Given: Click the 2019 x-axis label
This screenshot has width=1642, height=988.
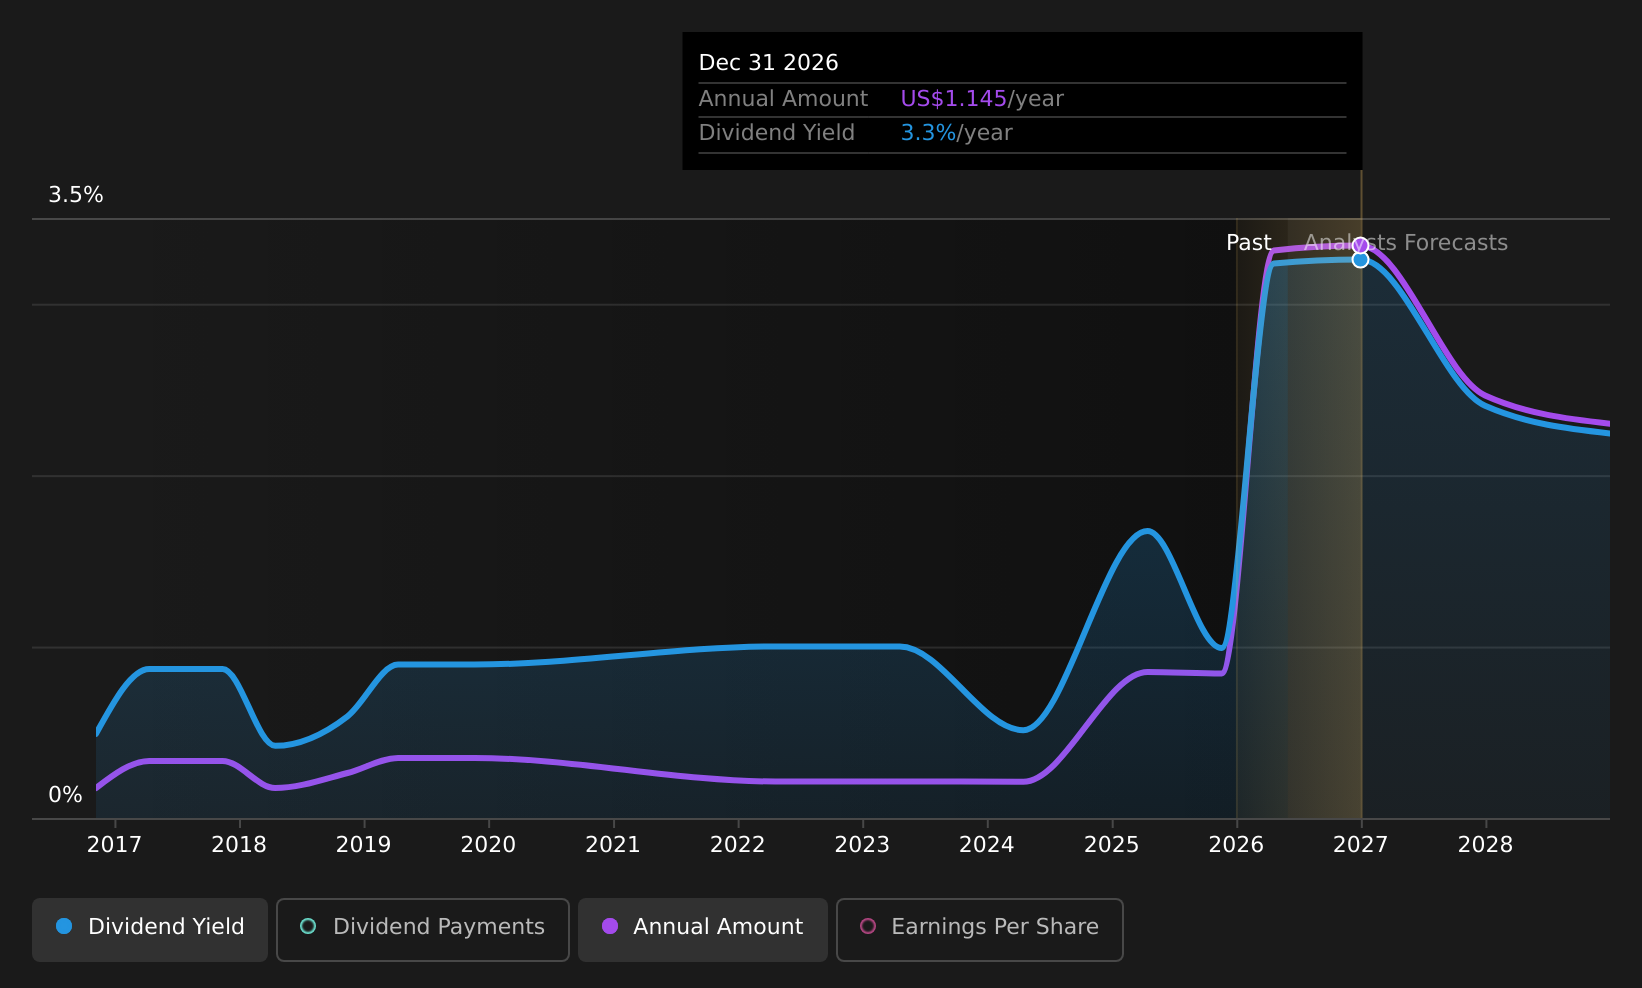Looking at the screenshot, I should (x=363, y=845).
